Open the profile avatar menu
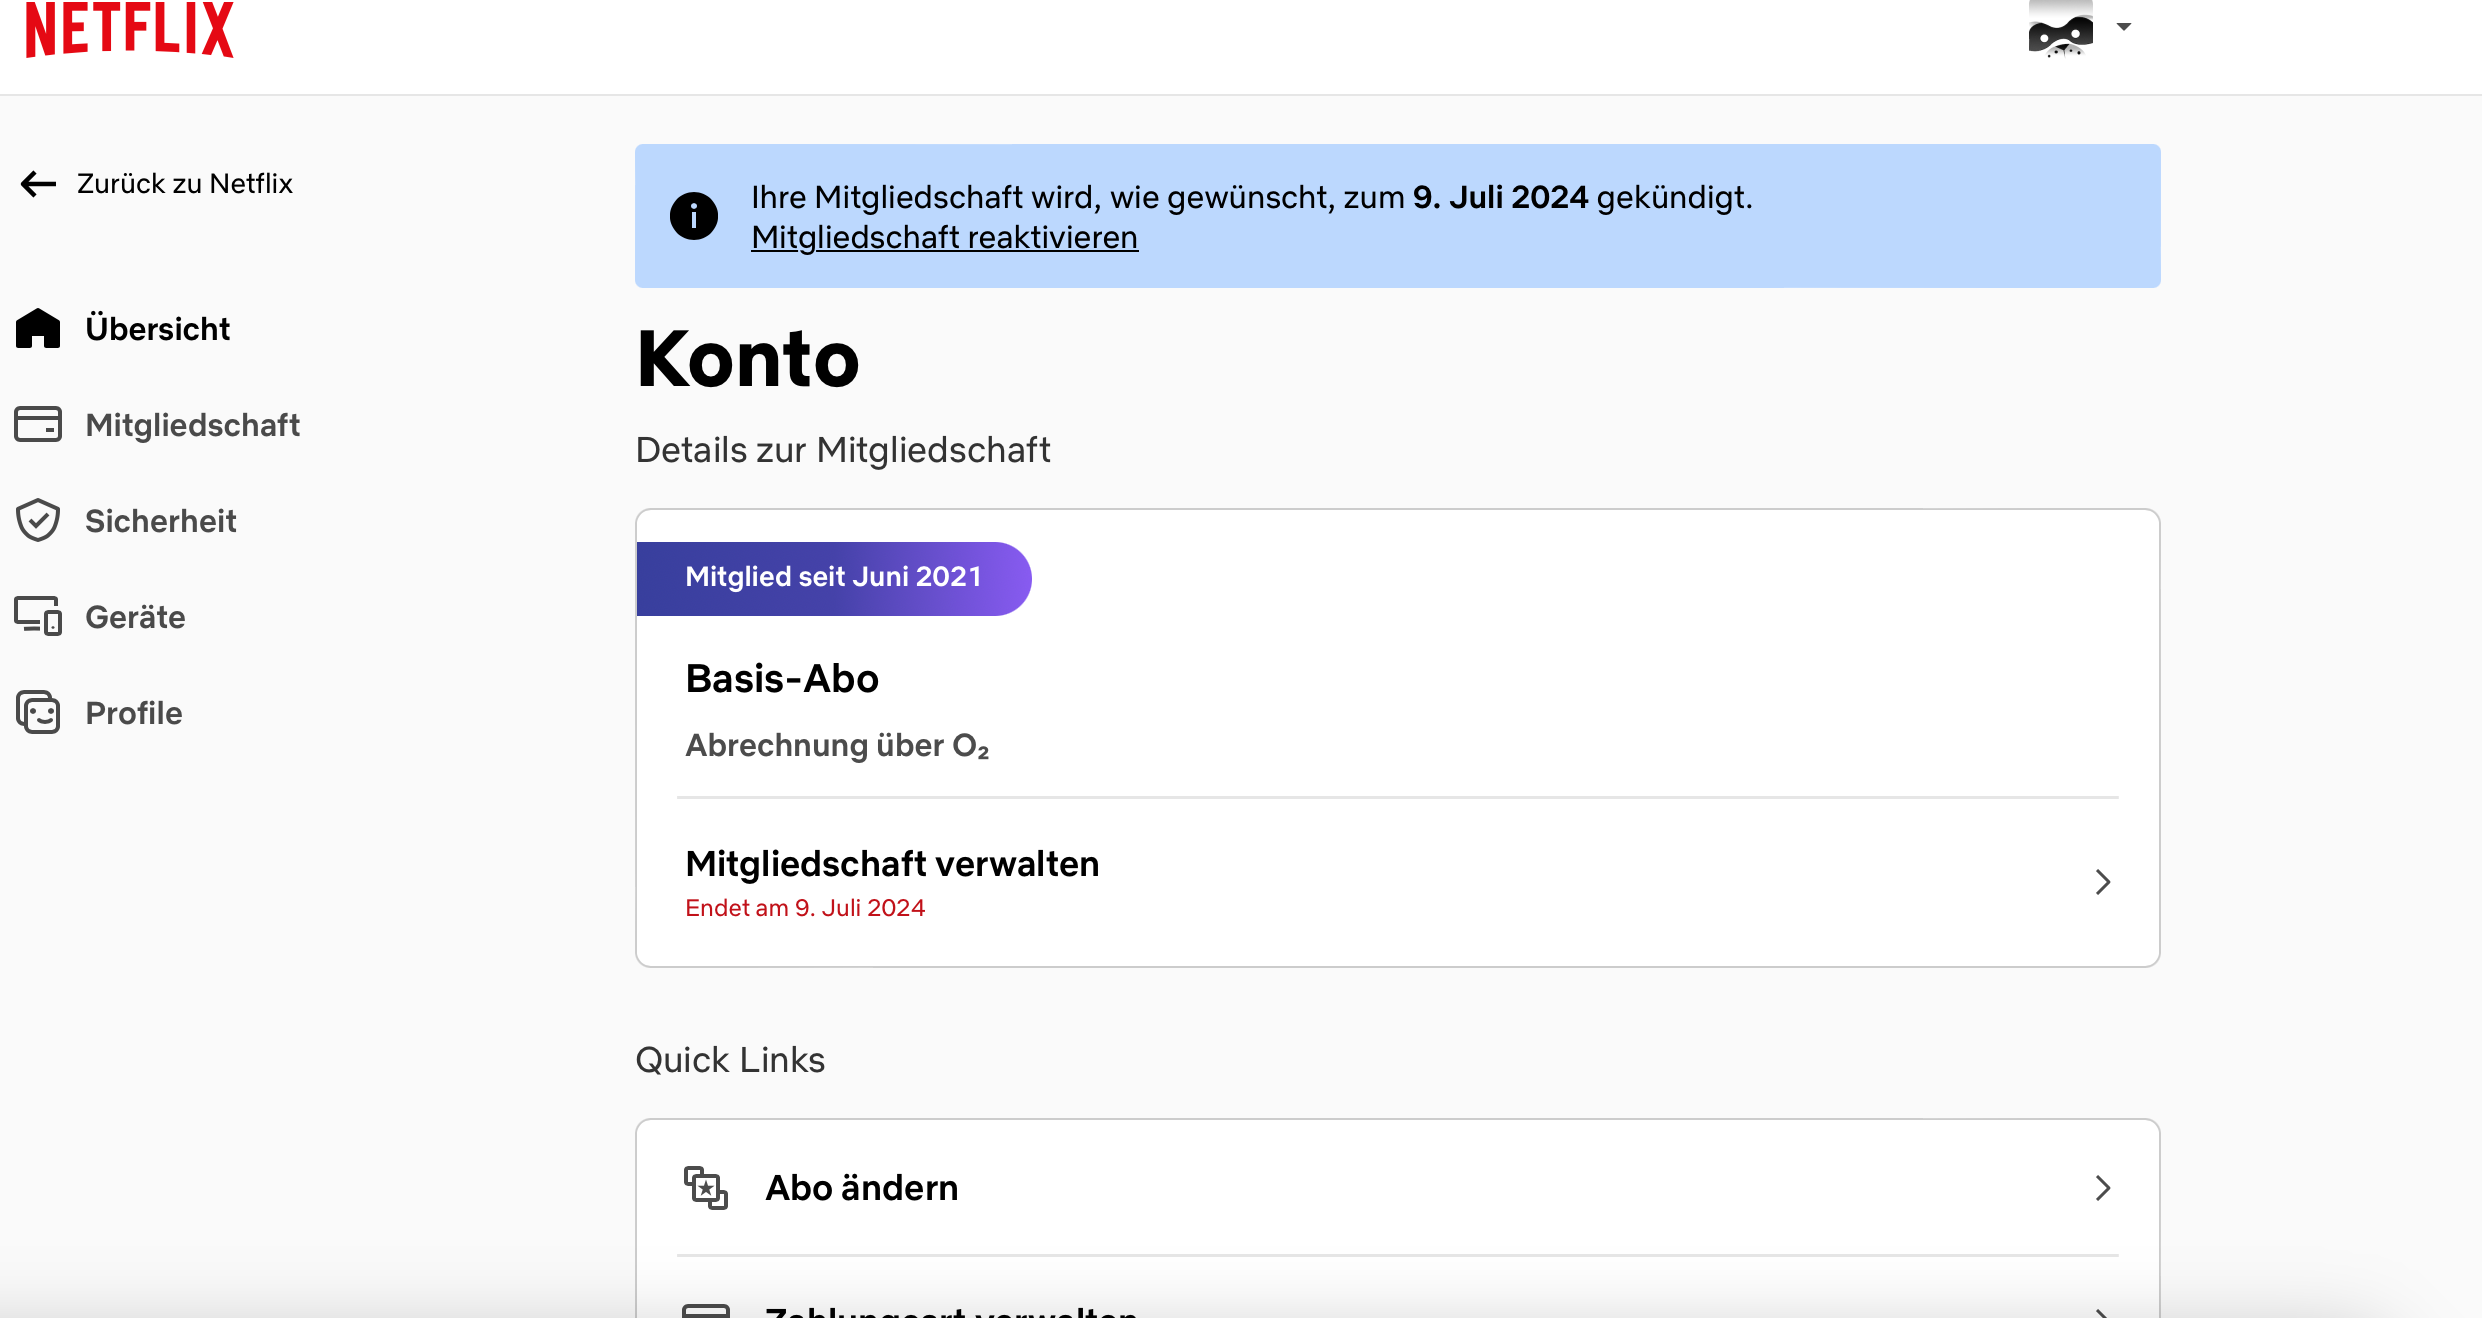2482x1318 pixels. [x=2060, y=28]
